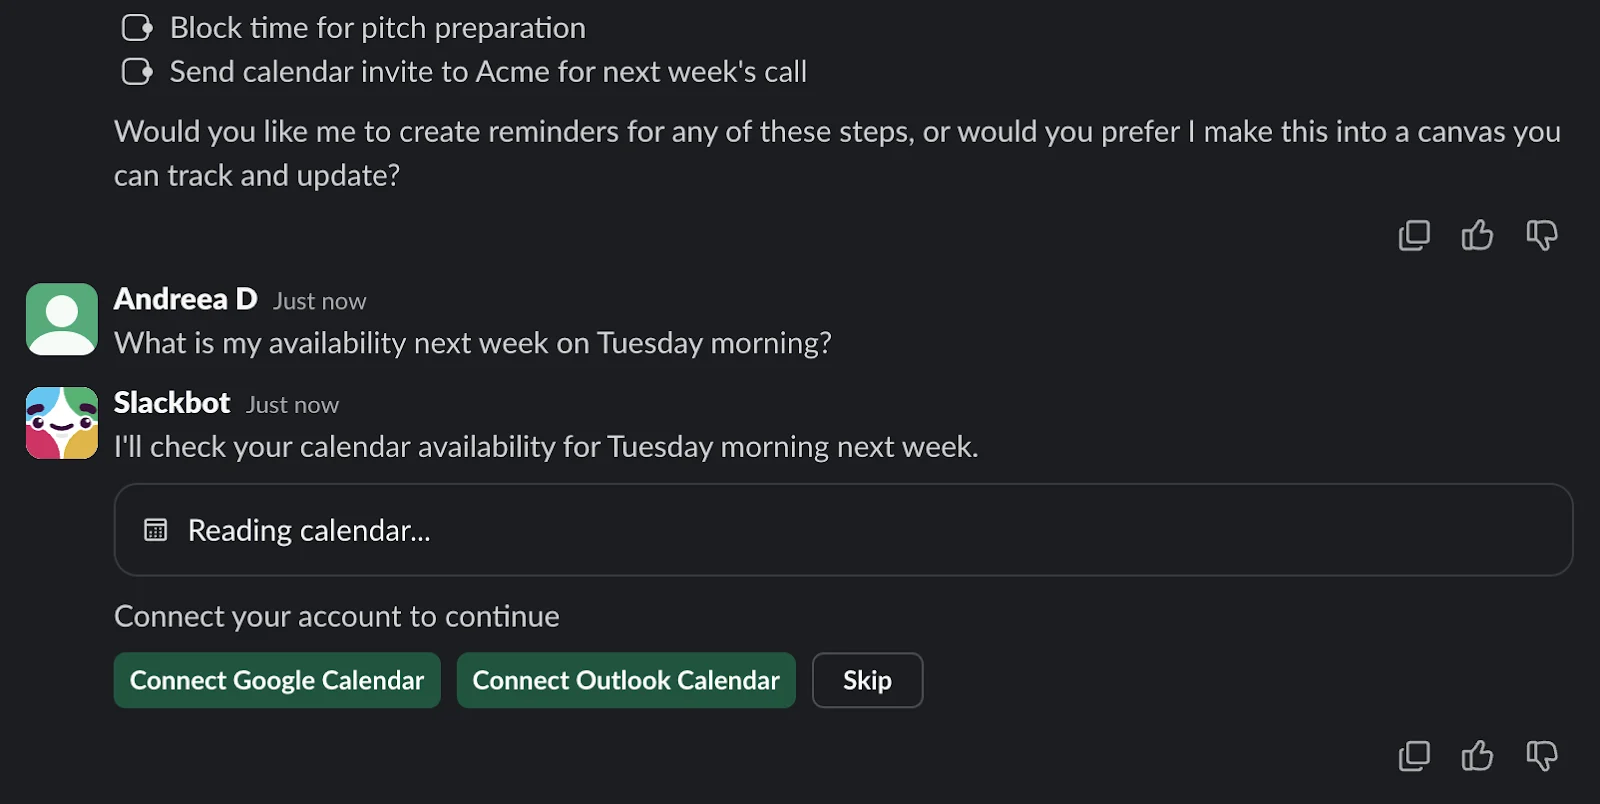This screenshot has height=804, width=1600.
Task: Open the Slackbot sender name
Action: (x=172, y=403)
